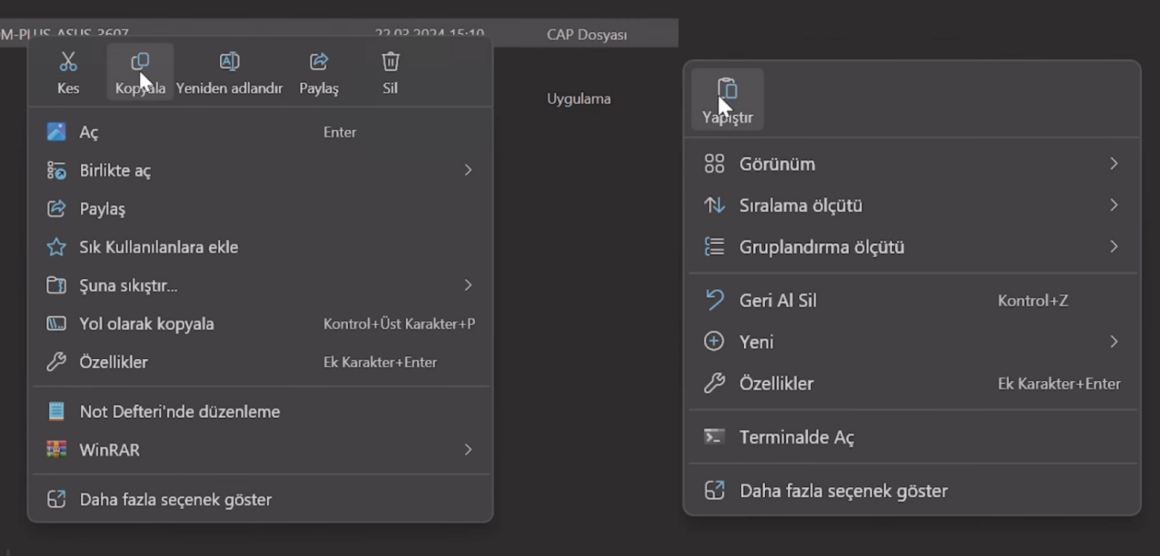Select Terminalde Aç option
1160x556 pixels.
796,437
